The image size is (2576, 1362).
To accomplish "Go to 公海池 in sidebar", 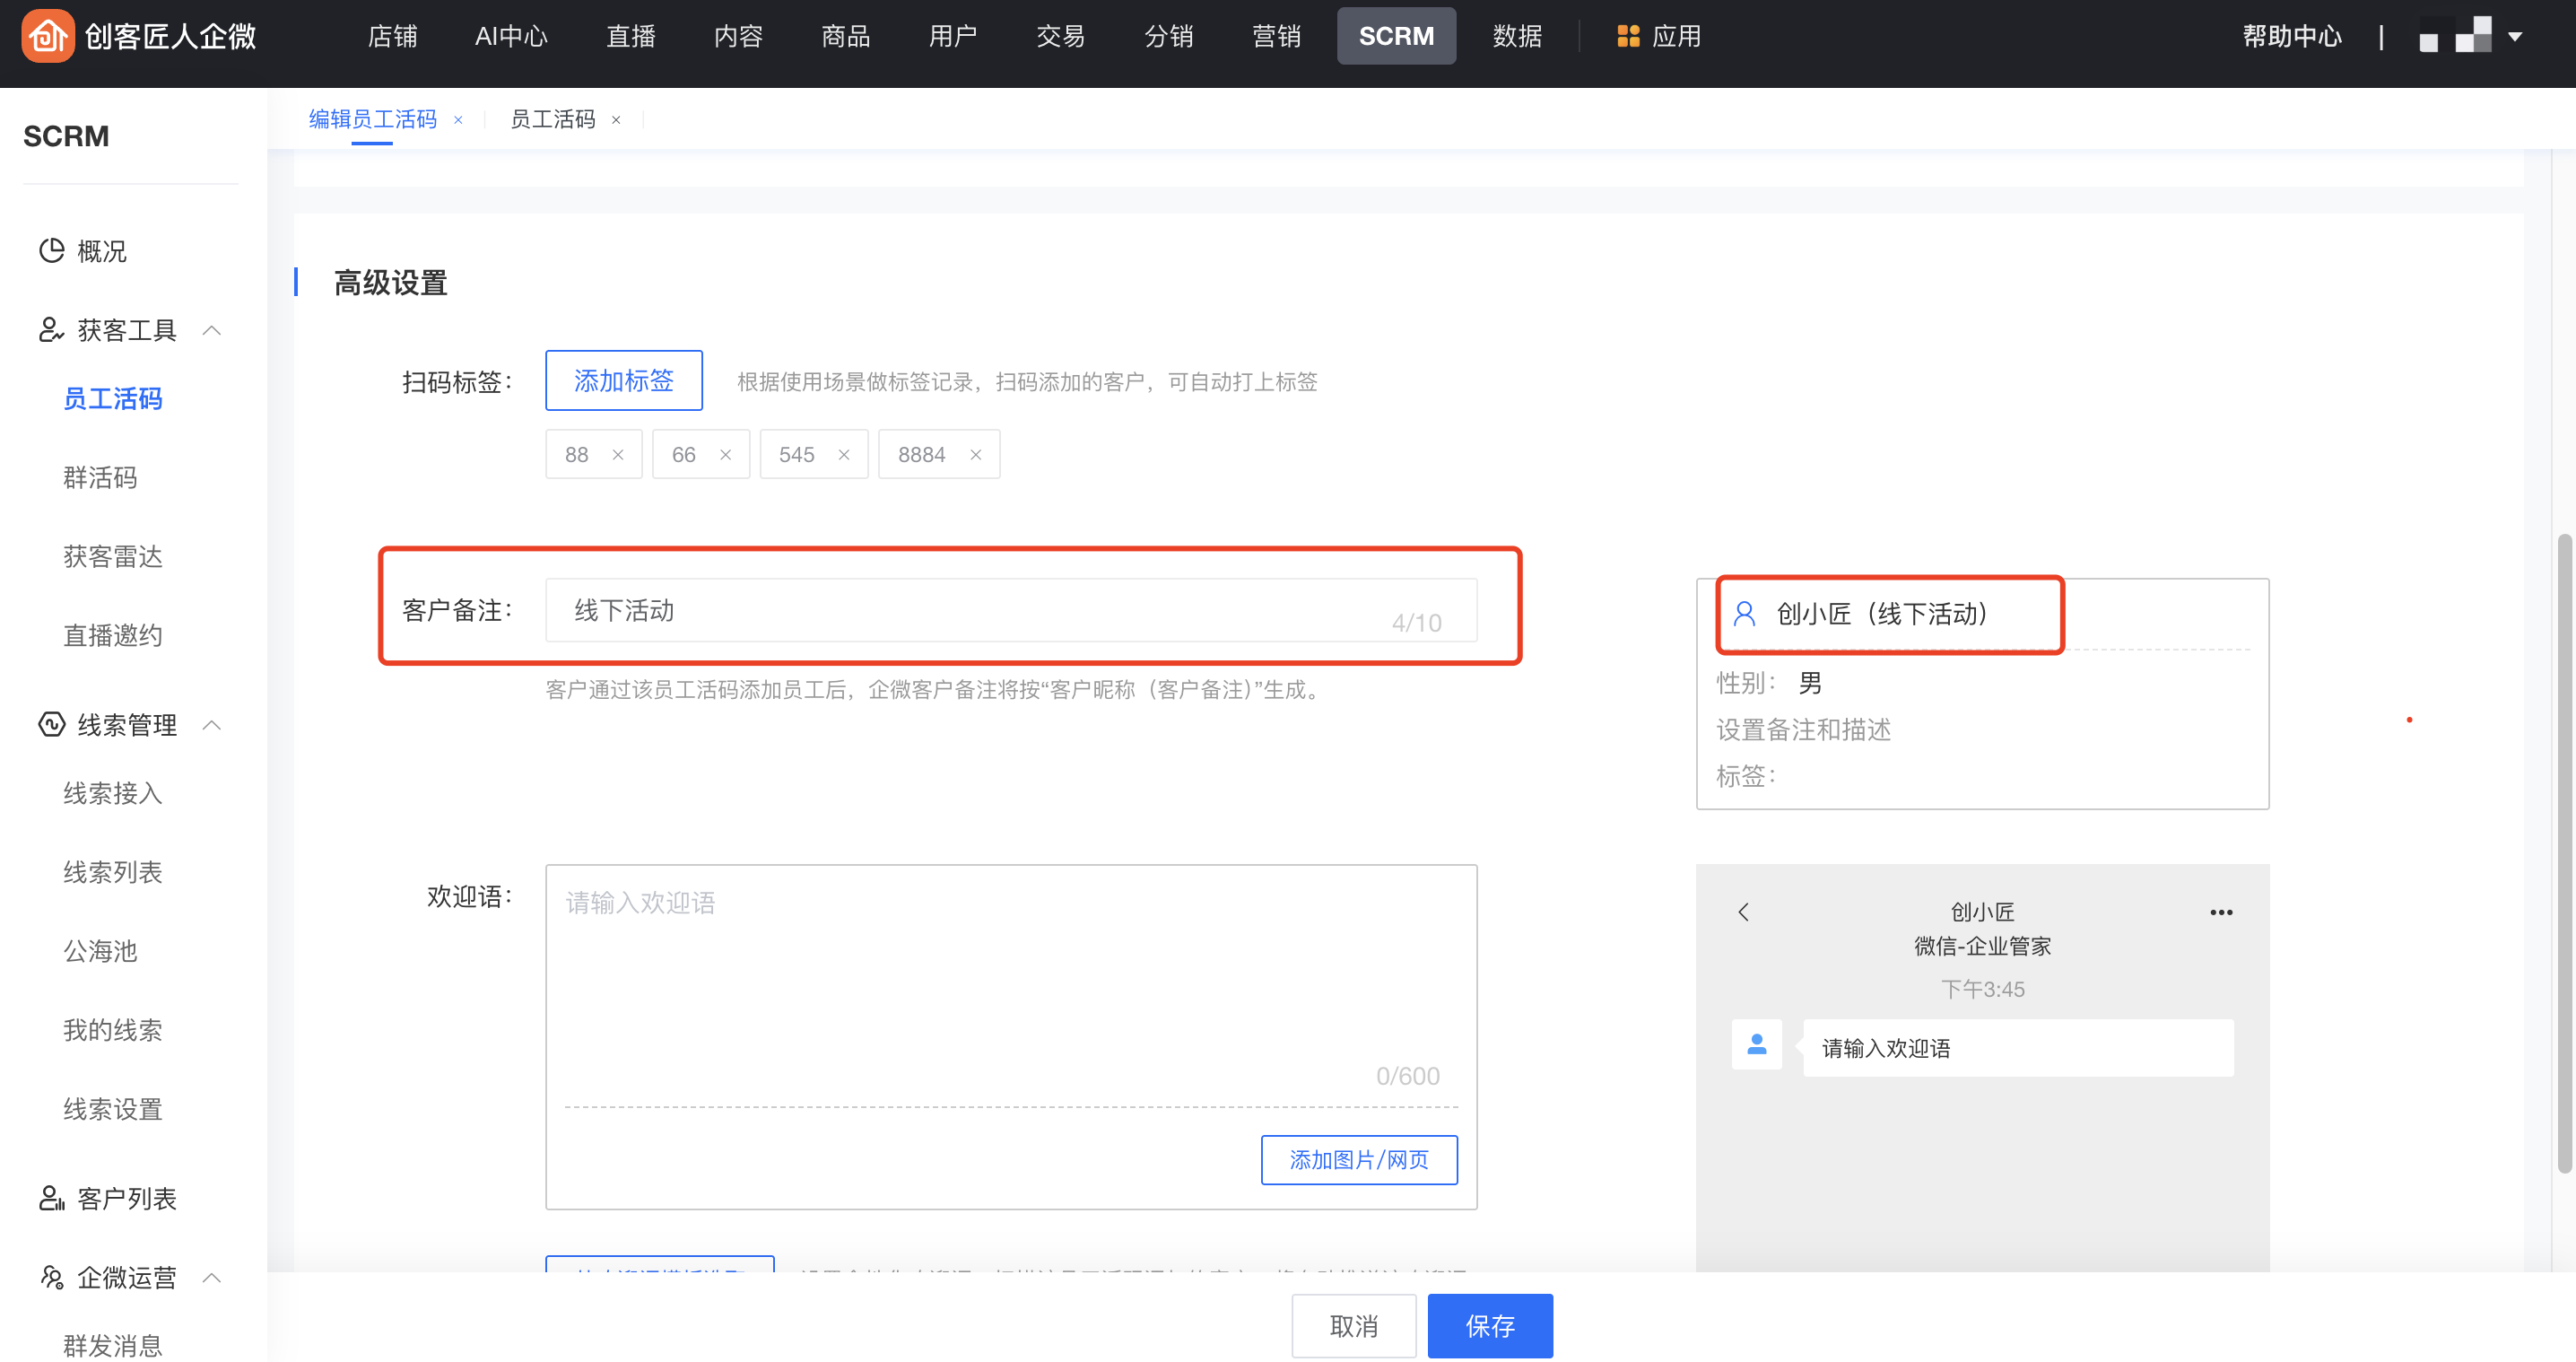I will 100,952.
